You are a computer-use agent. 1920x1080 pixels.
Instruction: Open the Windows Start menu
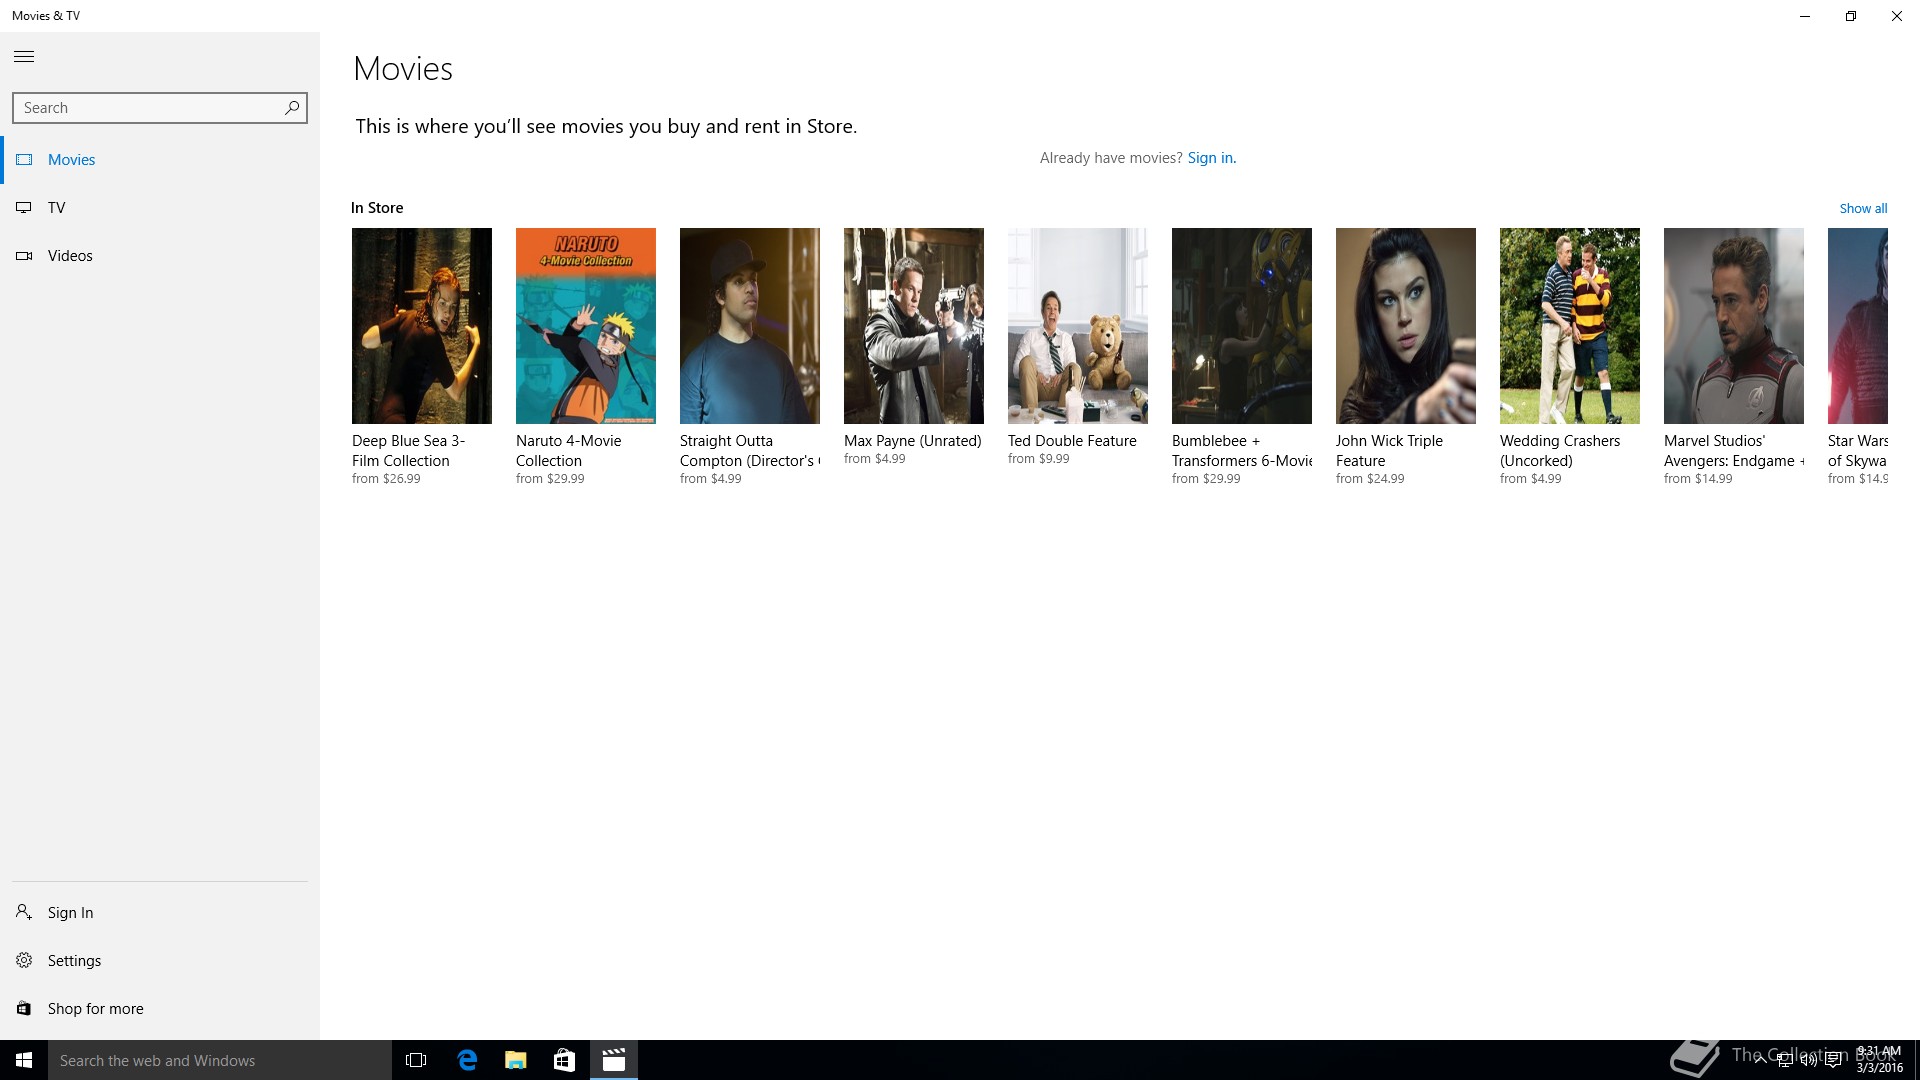tap(24, 1060)
